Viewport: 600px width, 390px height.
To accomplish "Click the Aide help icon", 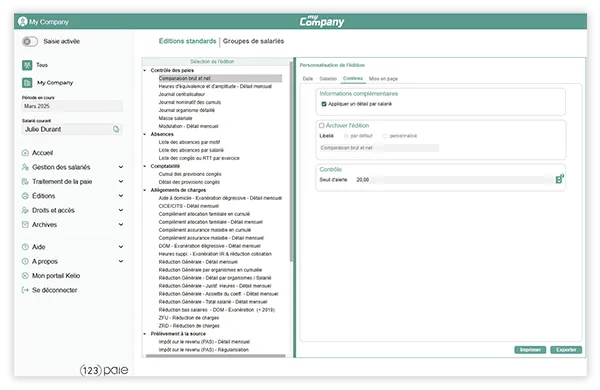I will [25, 247].
